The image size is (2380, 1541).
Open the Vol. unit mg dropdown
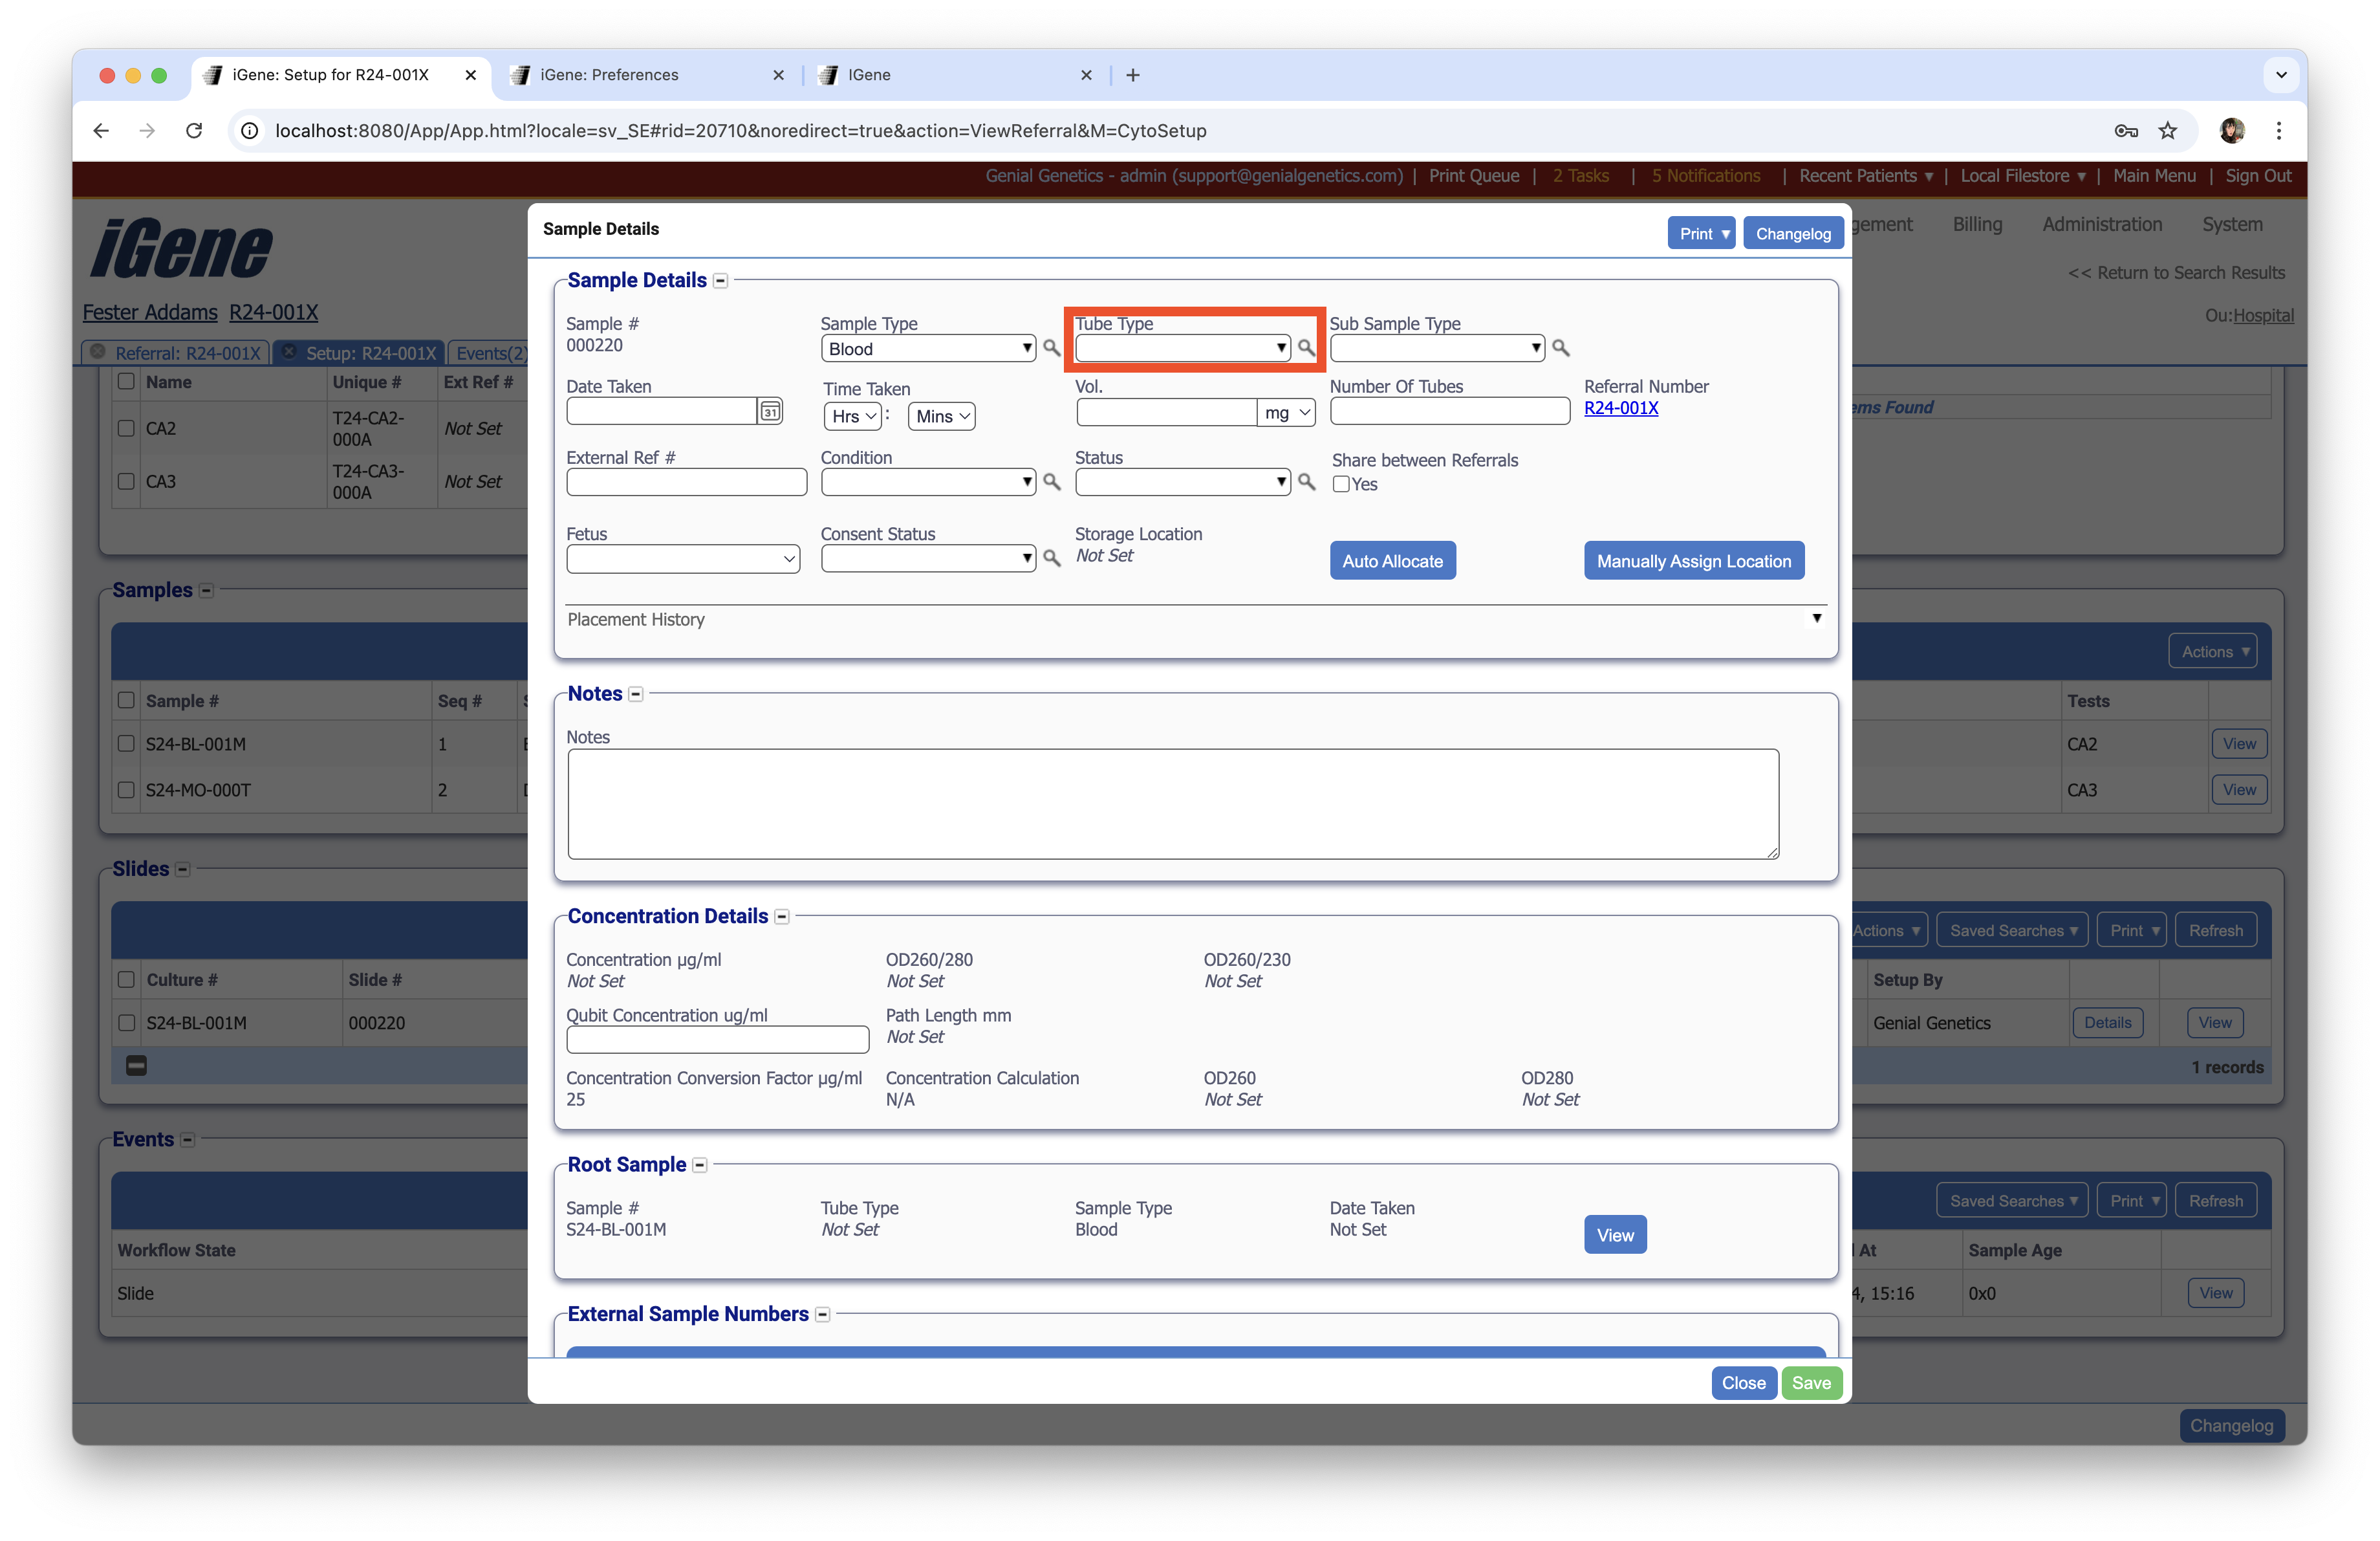click(x=1286, y=412)
